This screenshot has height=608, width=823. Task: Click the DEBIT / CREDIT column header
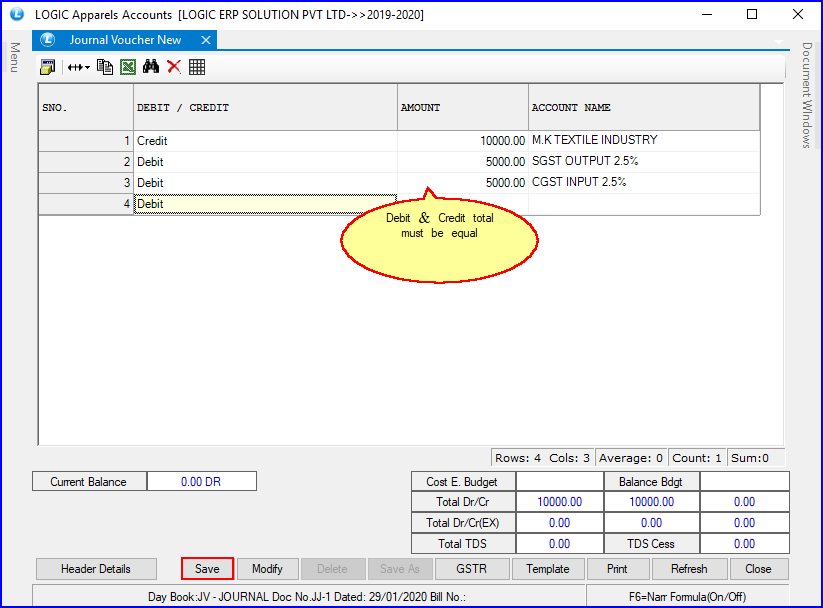pyautogui.click(x=266, y=108)
